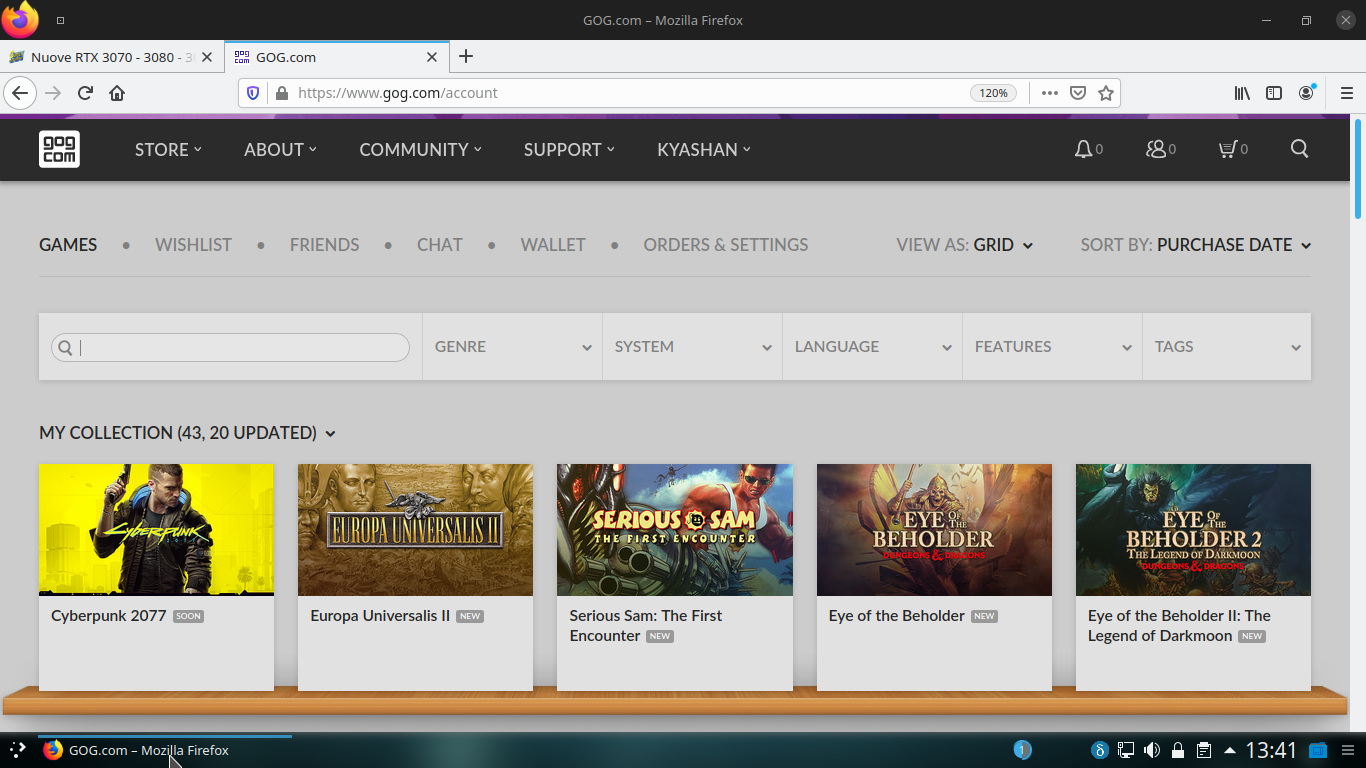Viewport: 1366px width, 768px height.
Task: Close the GOG.com tab
Action: (432, 57)
